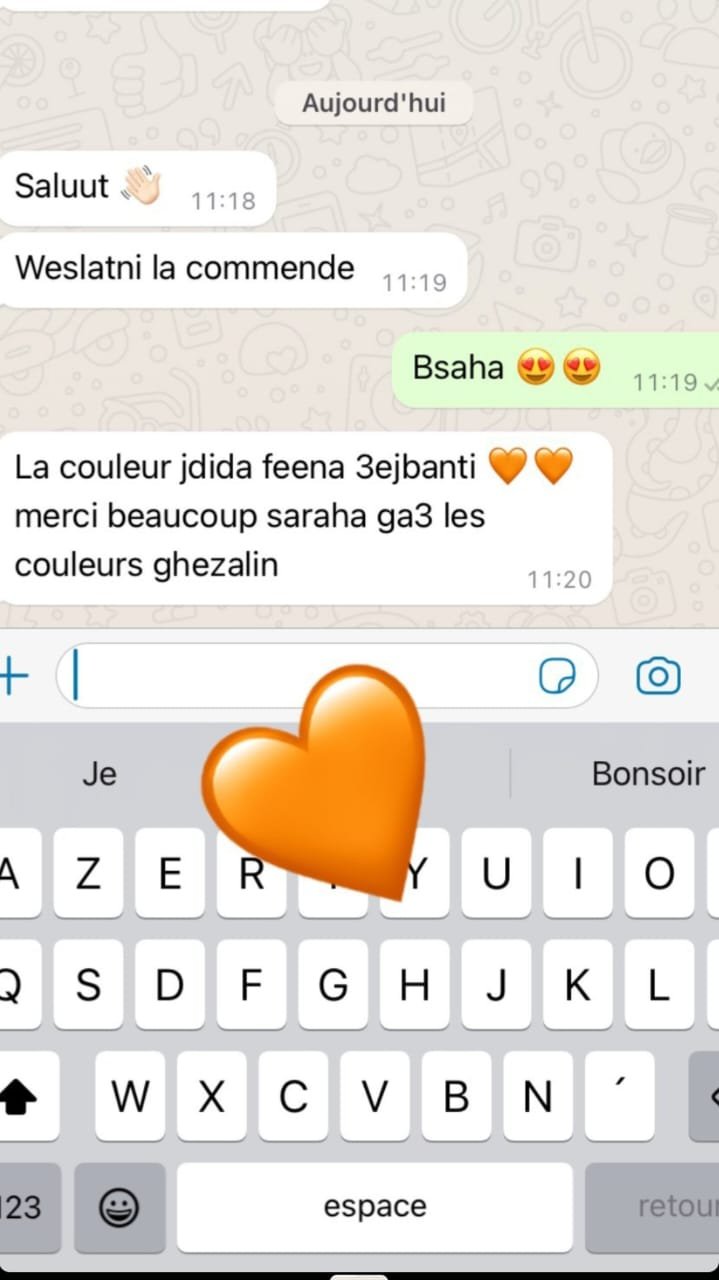Toggle the shift arrow key

[18, 1097]
